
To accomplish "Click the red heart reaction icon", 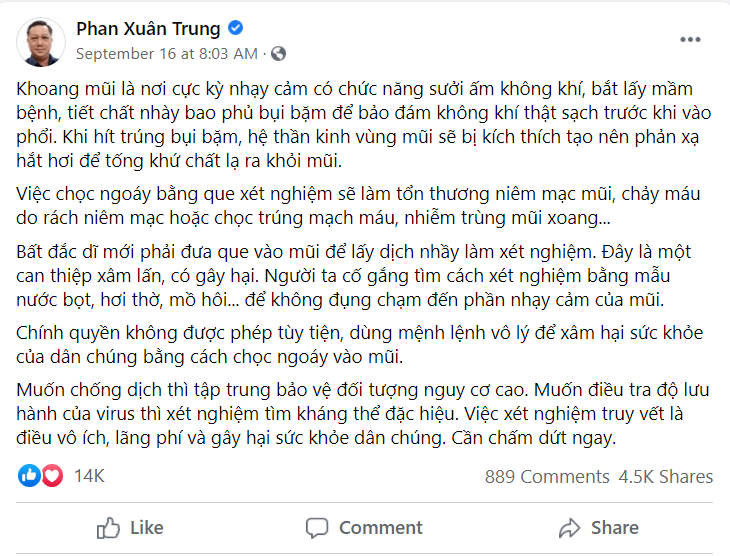I will 51,476.
